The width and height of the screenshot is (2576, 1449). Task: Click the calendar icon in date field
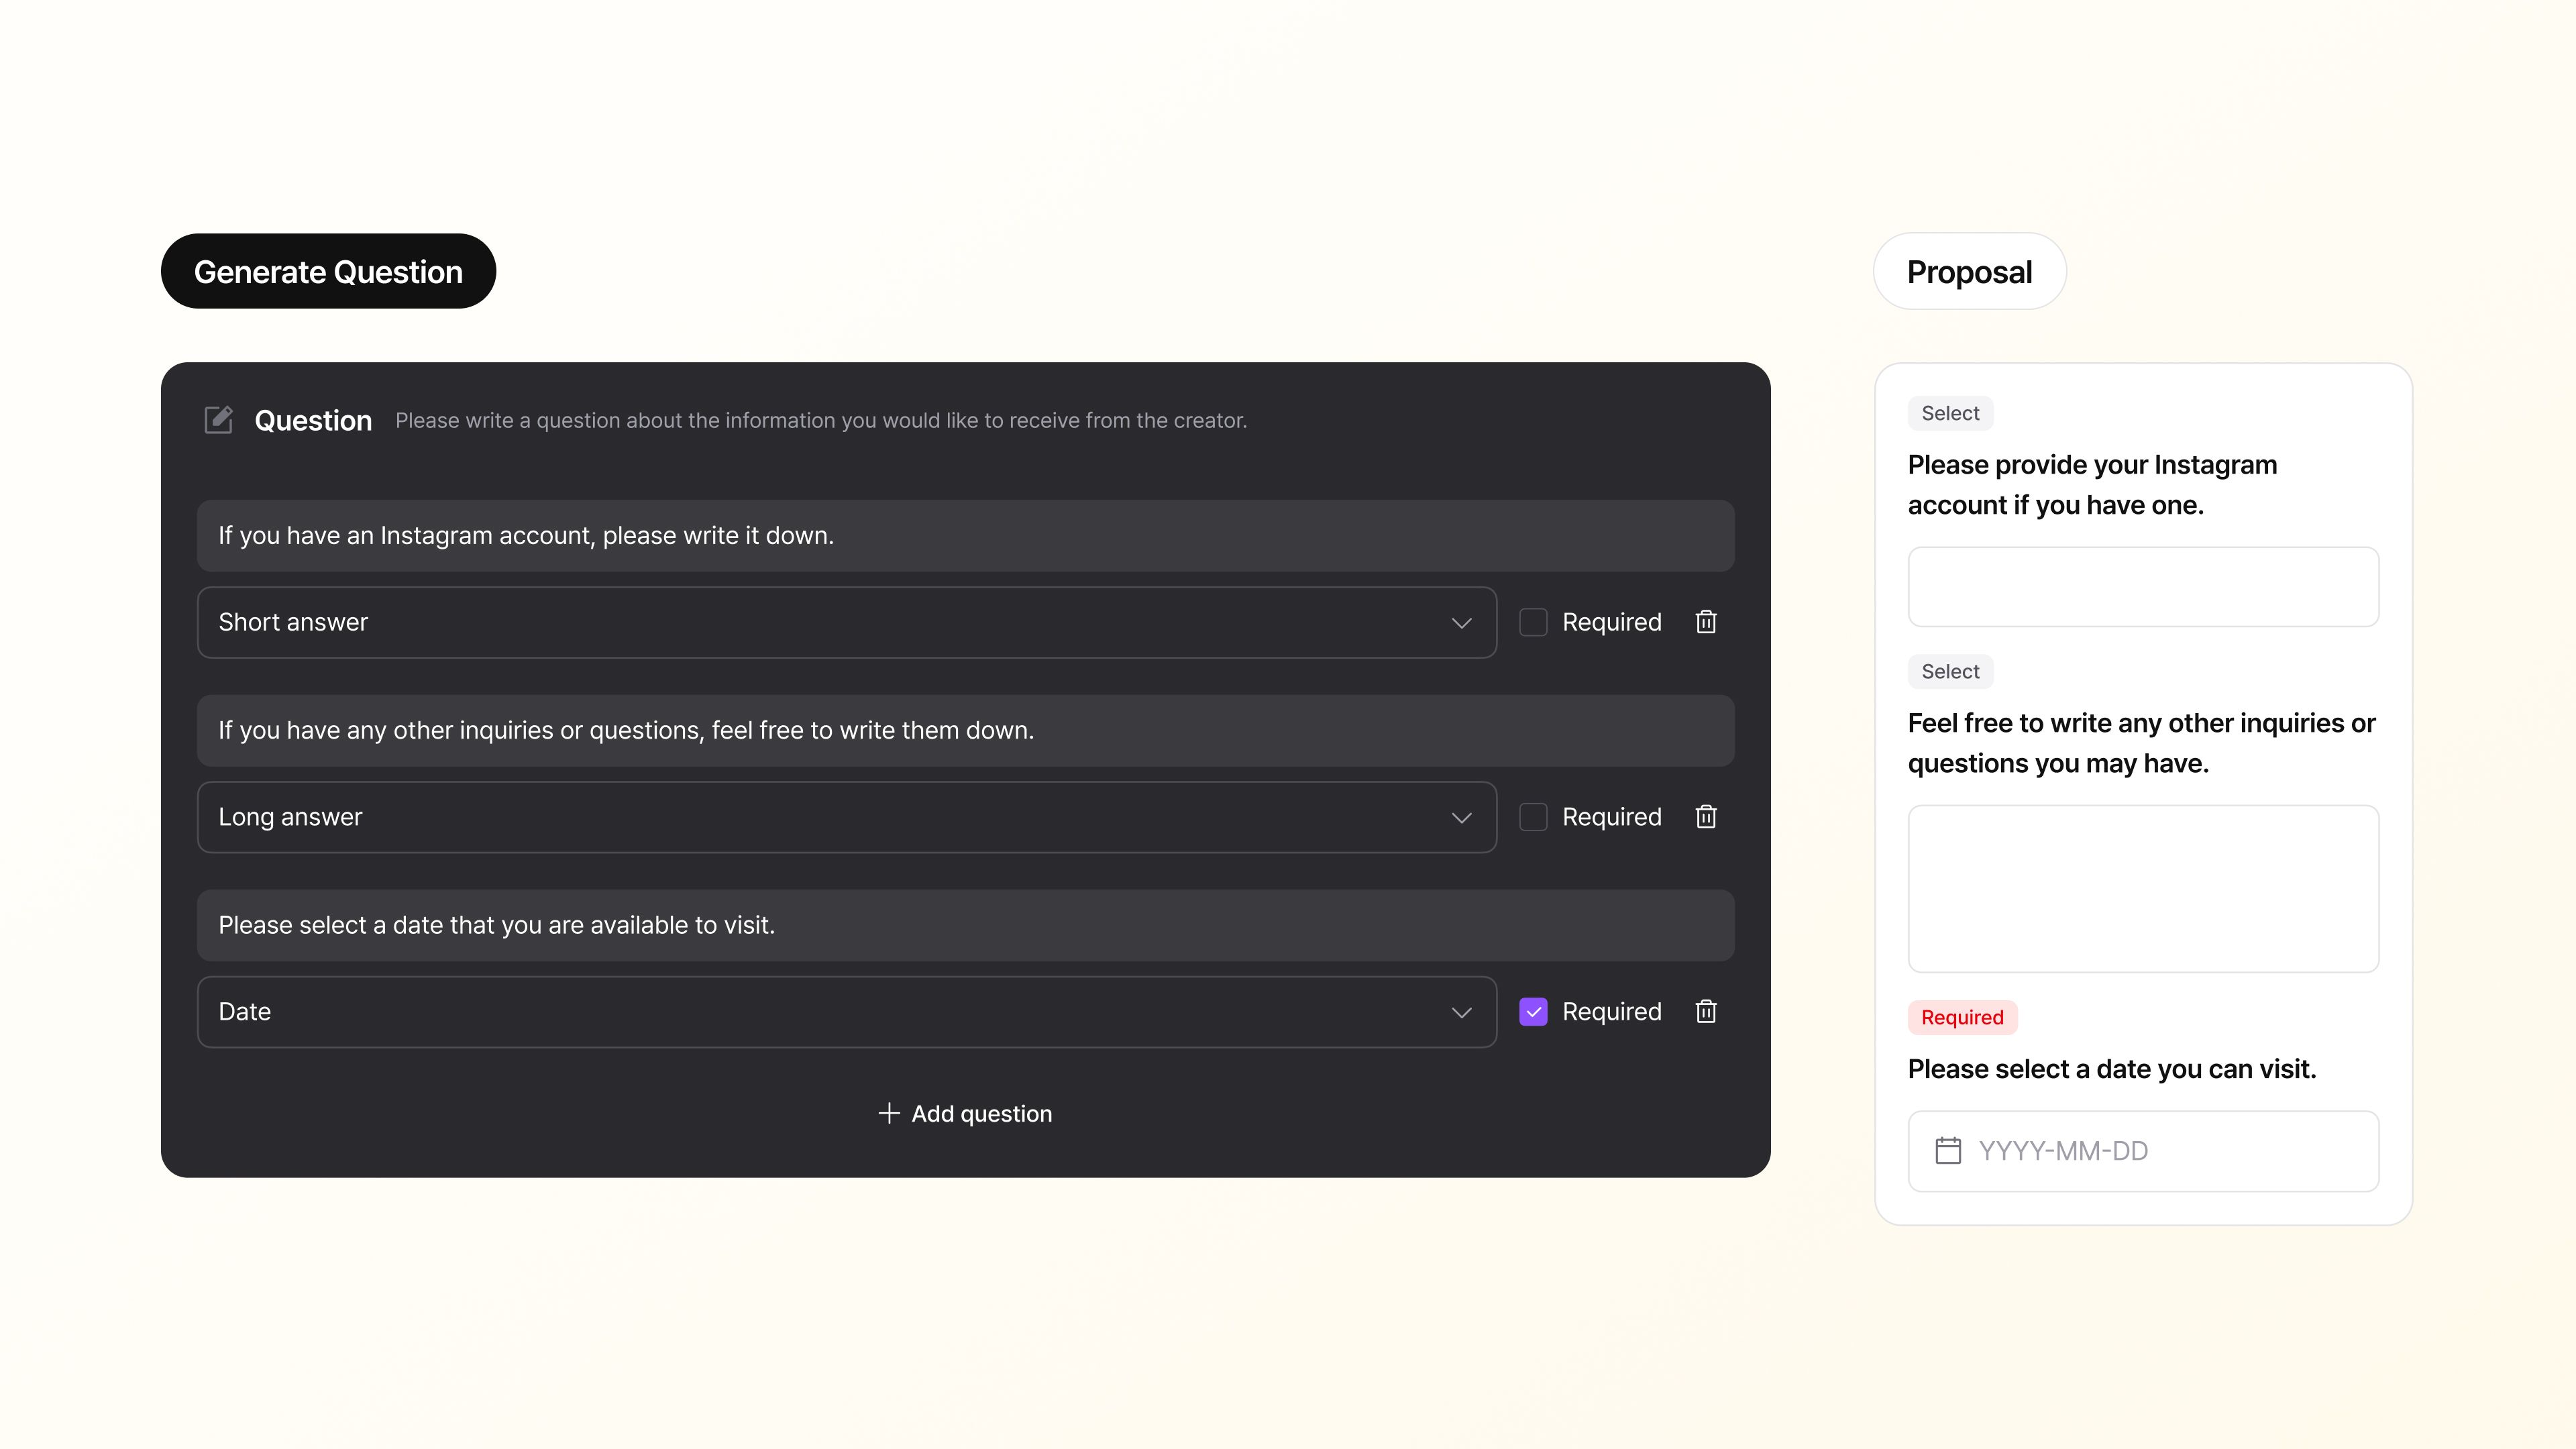click(x=1948, y=1151)
